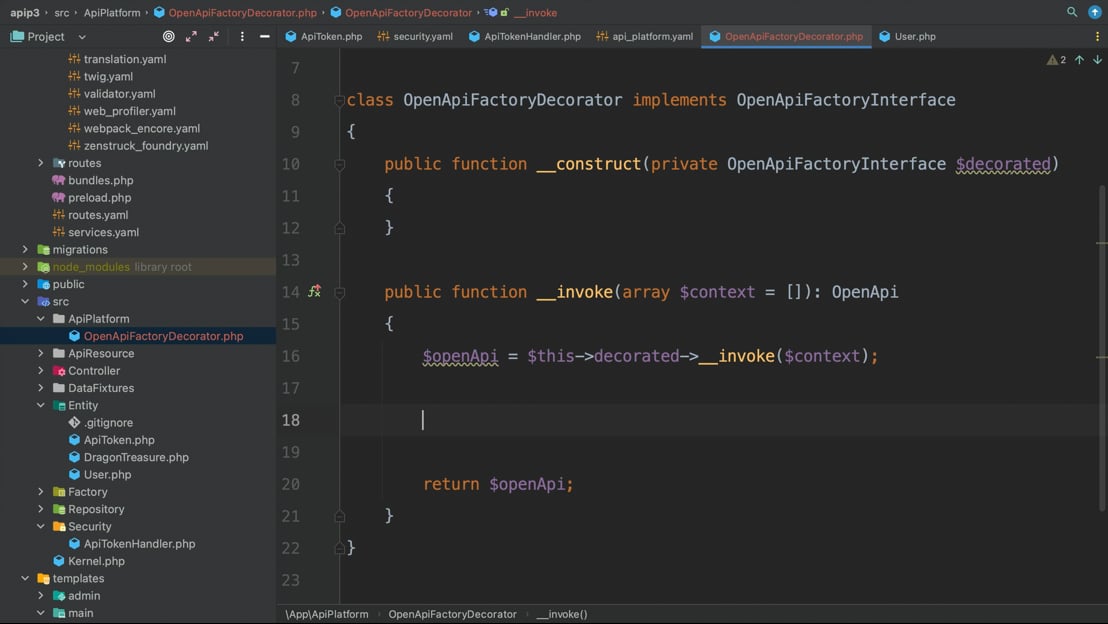This screenshot has height=624, width=1108.
Task: Switch to the ApiTokenHandler.php tab
Action: pos(525,36)
